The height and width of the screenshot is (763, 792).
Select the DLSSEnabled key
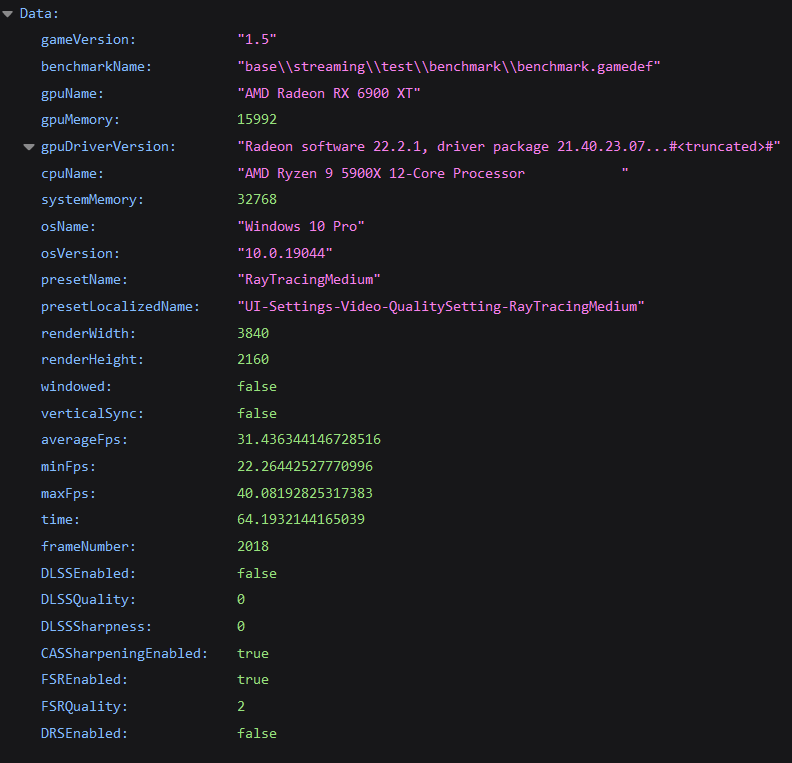pos(88,574)
